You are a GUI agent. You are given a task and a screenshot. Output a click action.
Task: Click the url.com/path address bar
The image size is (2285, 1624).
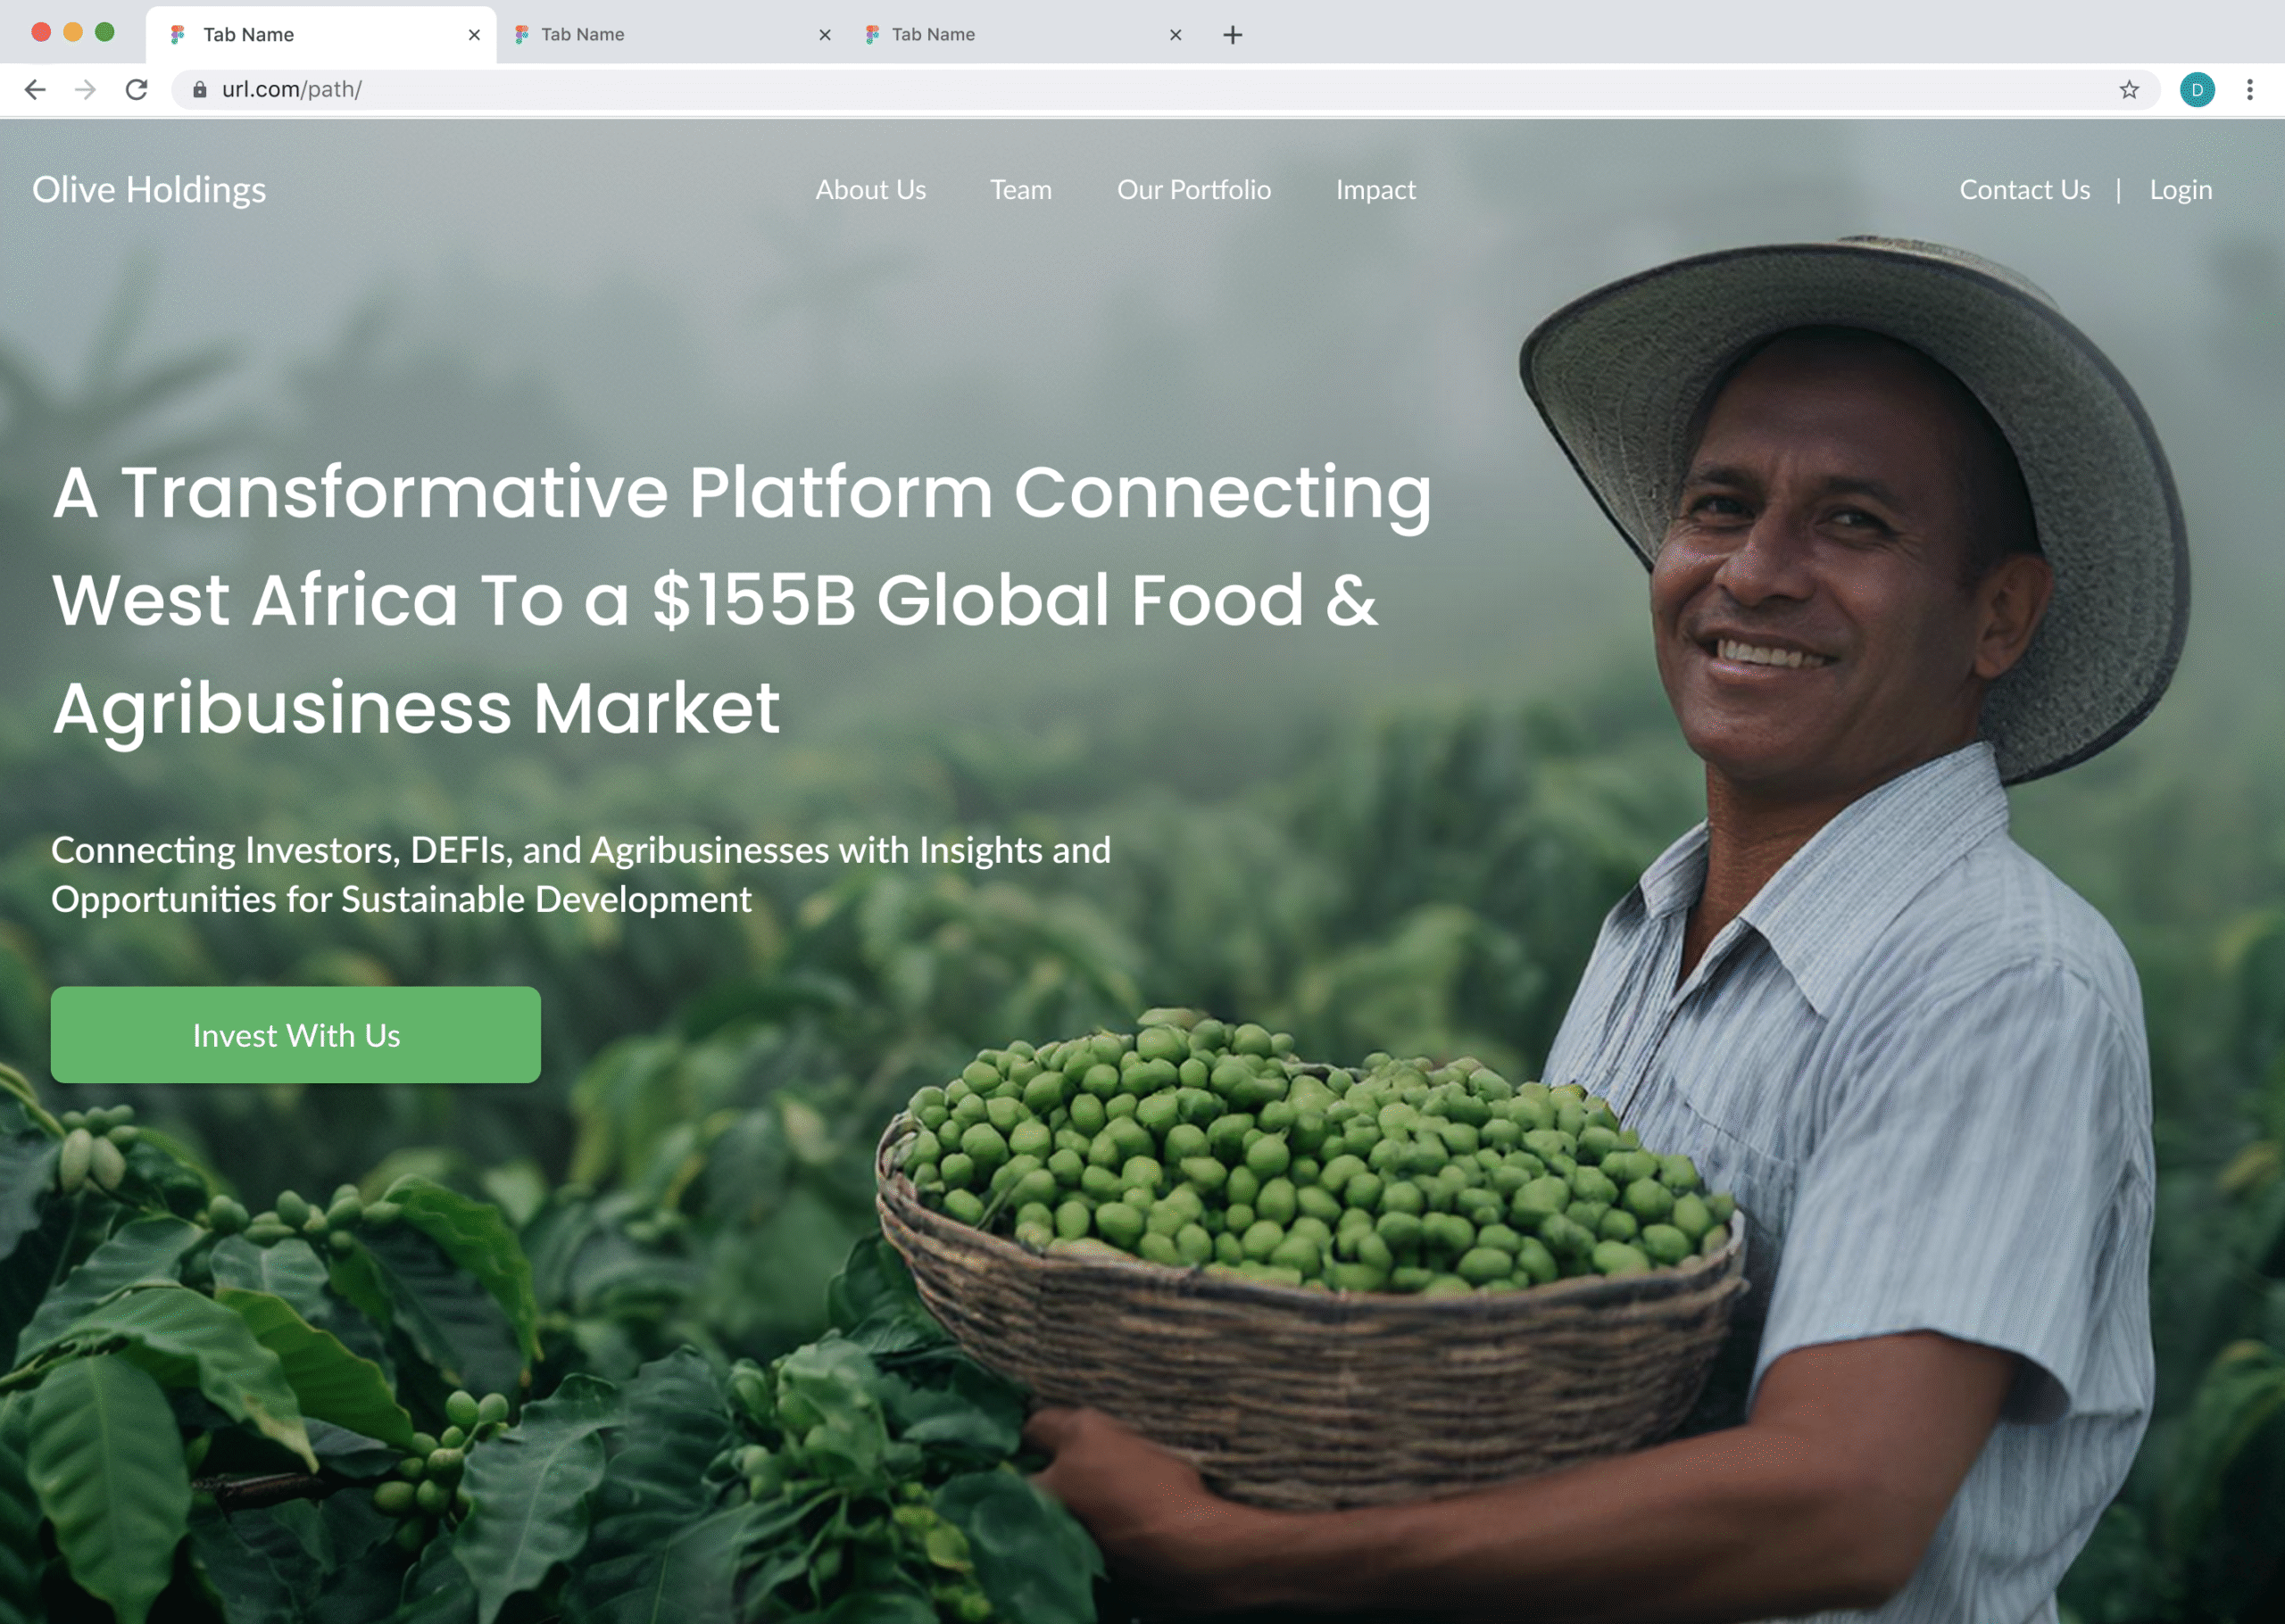click(x=1150, y=90)
